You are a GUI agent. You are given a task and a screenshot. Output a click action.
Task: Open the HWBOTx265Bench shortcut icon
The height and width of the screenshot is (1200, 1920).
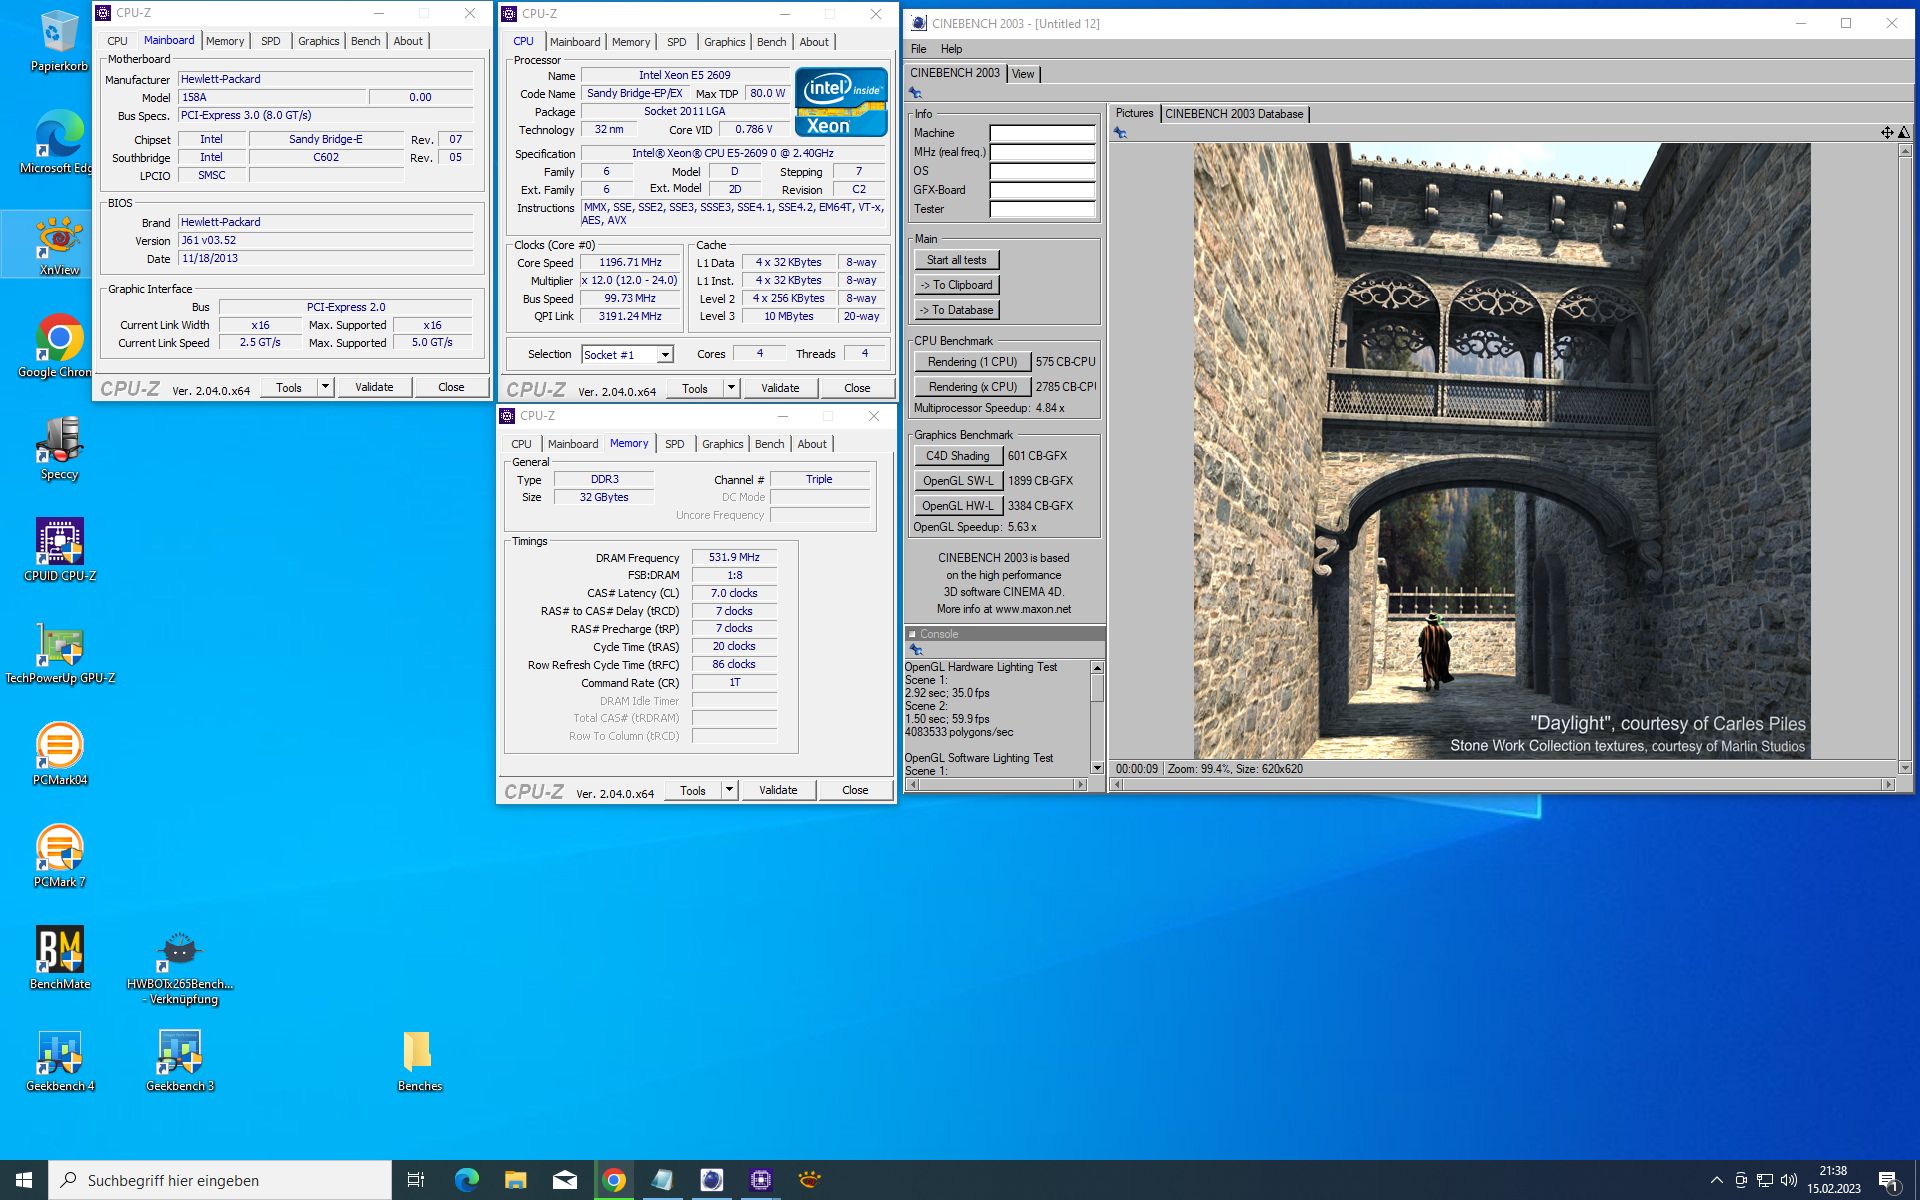pyautogui.click(x=180, y=966)
